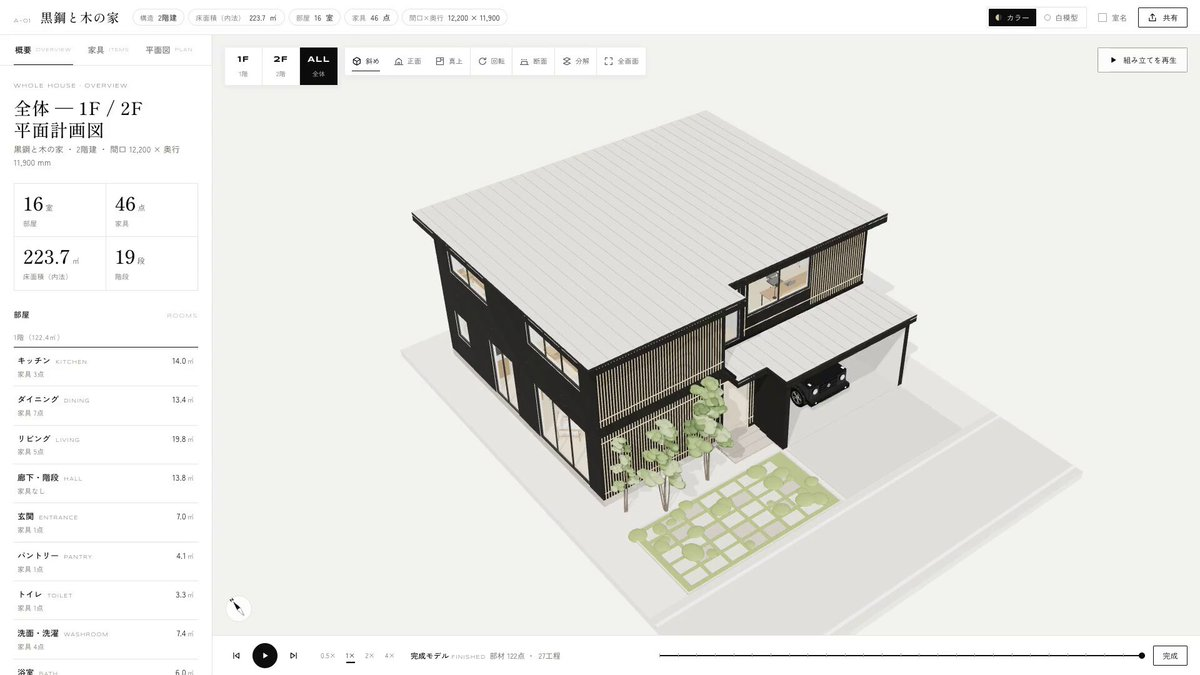1200x675 pixels.
Task: Select リビング Living room row
Action: click(106, 445)
